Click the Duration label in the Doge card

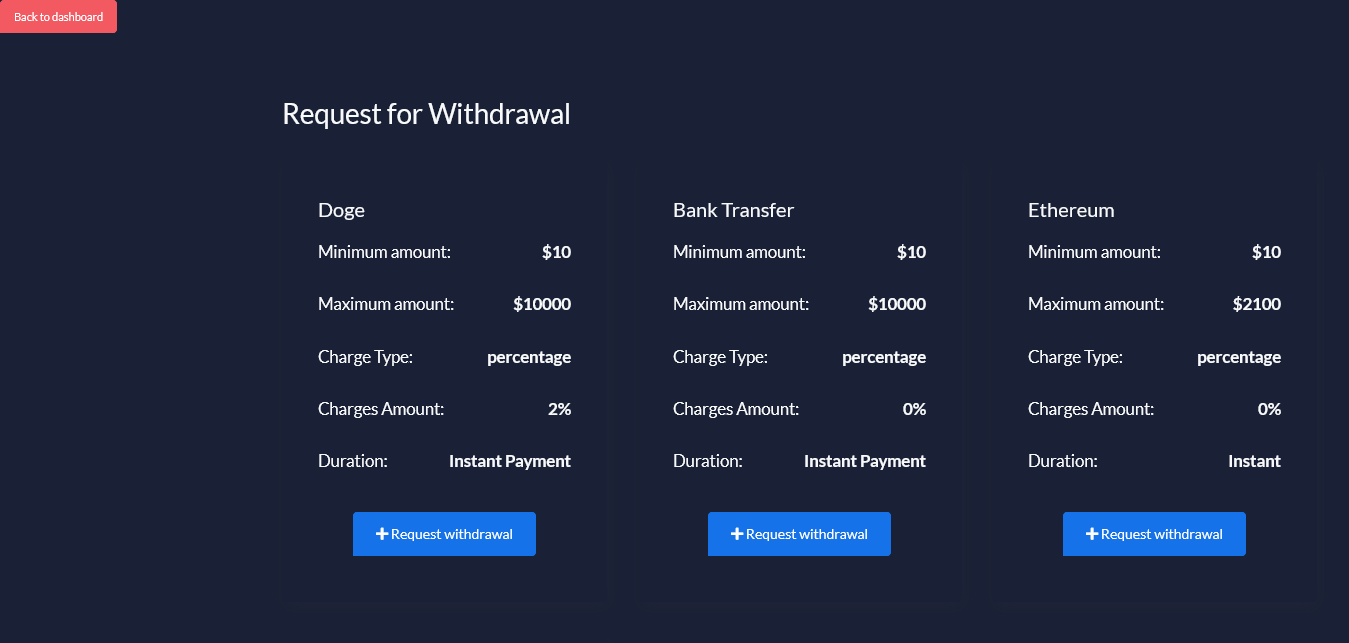tap(353, 461)
